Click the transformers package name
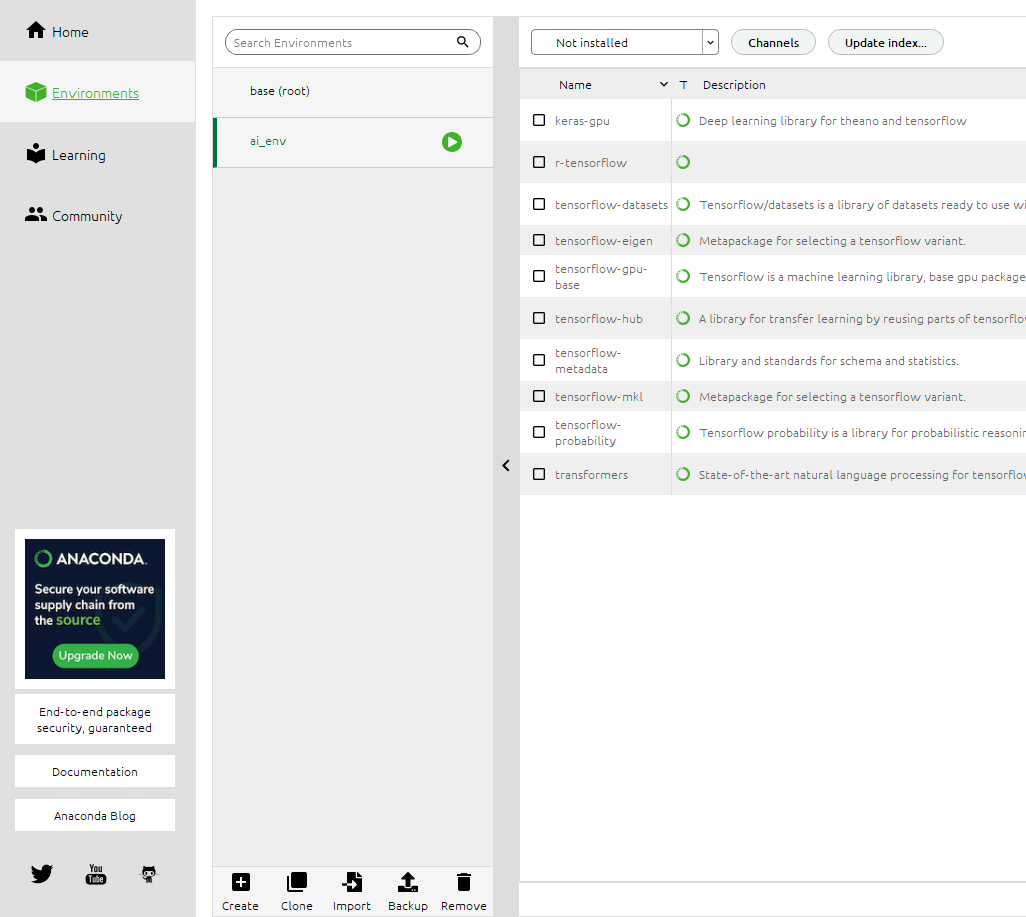1026x917 pixels. 591,475
